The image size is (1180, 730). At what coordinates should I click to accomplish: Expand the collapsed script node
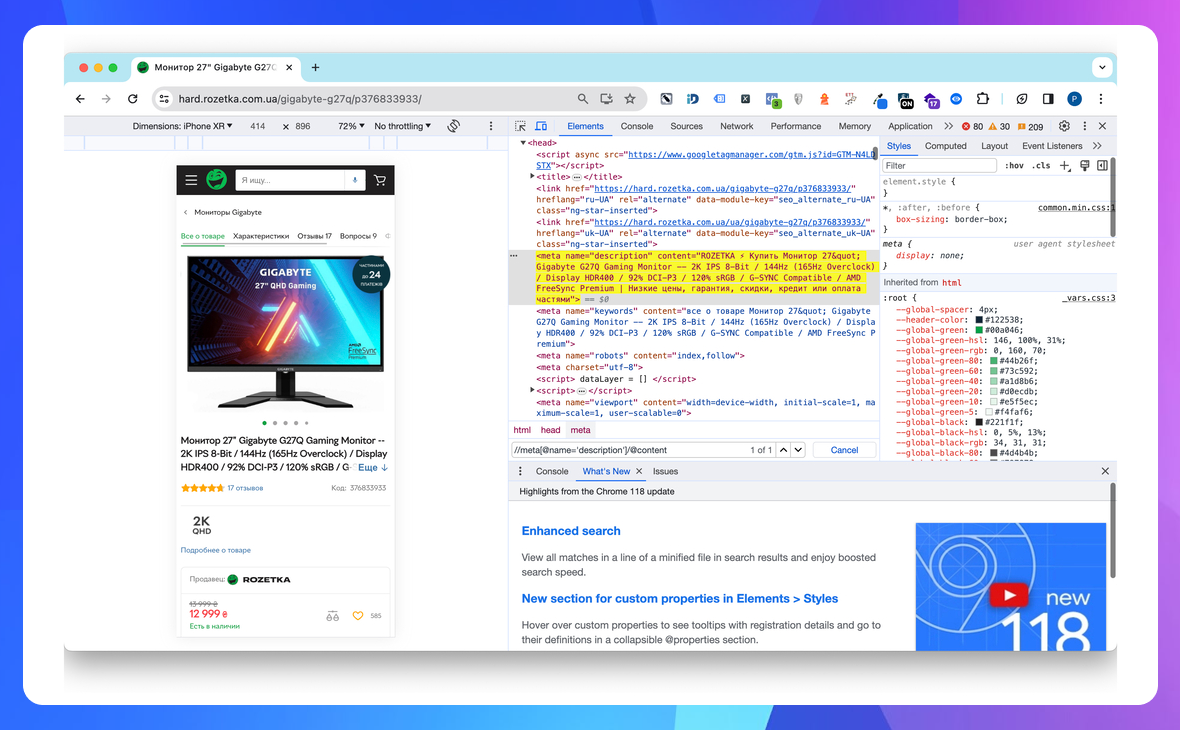tap(532, 390)
